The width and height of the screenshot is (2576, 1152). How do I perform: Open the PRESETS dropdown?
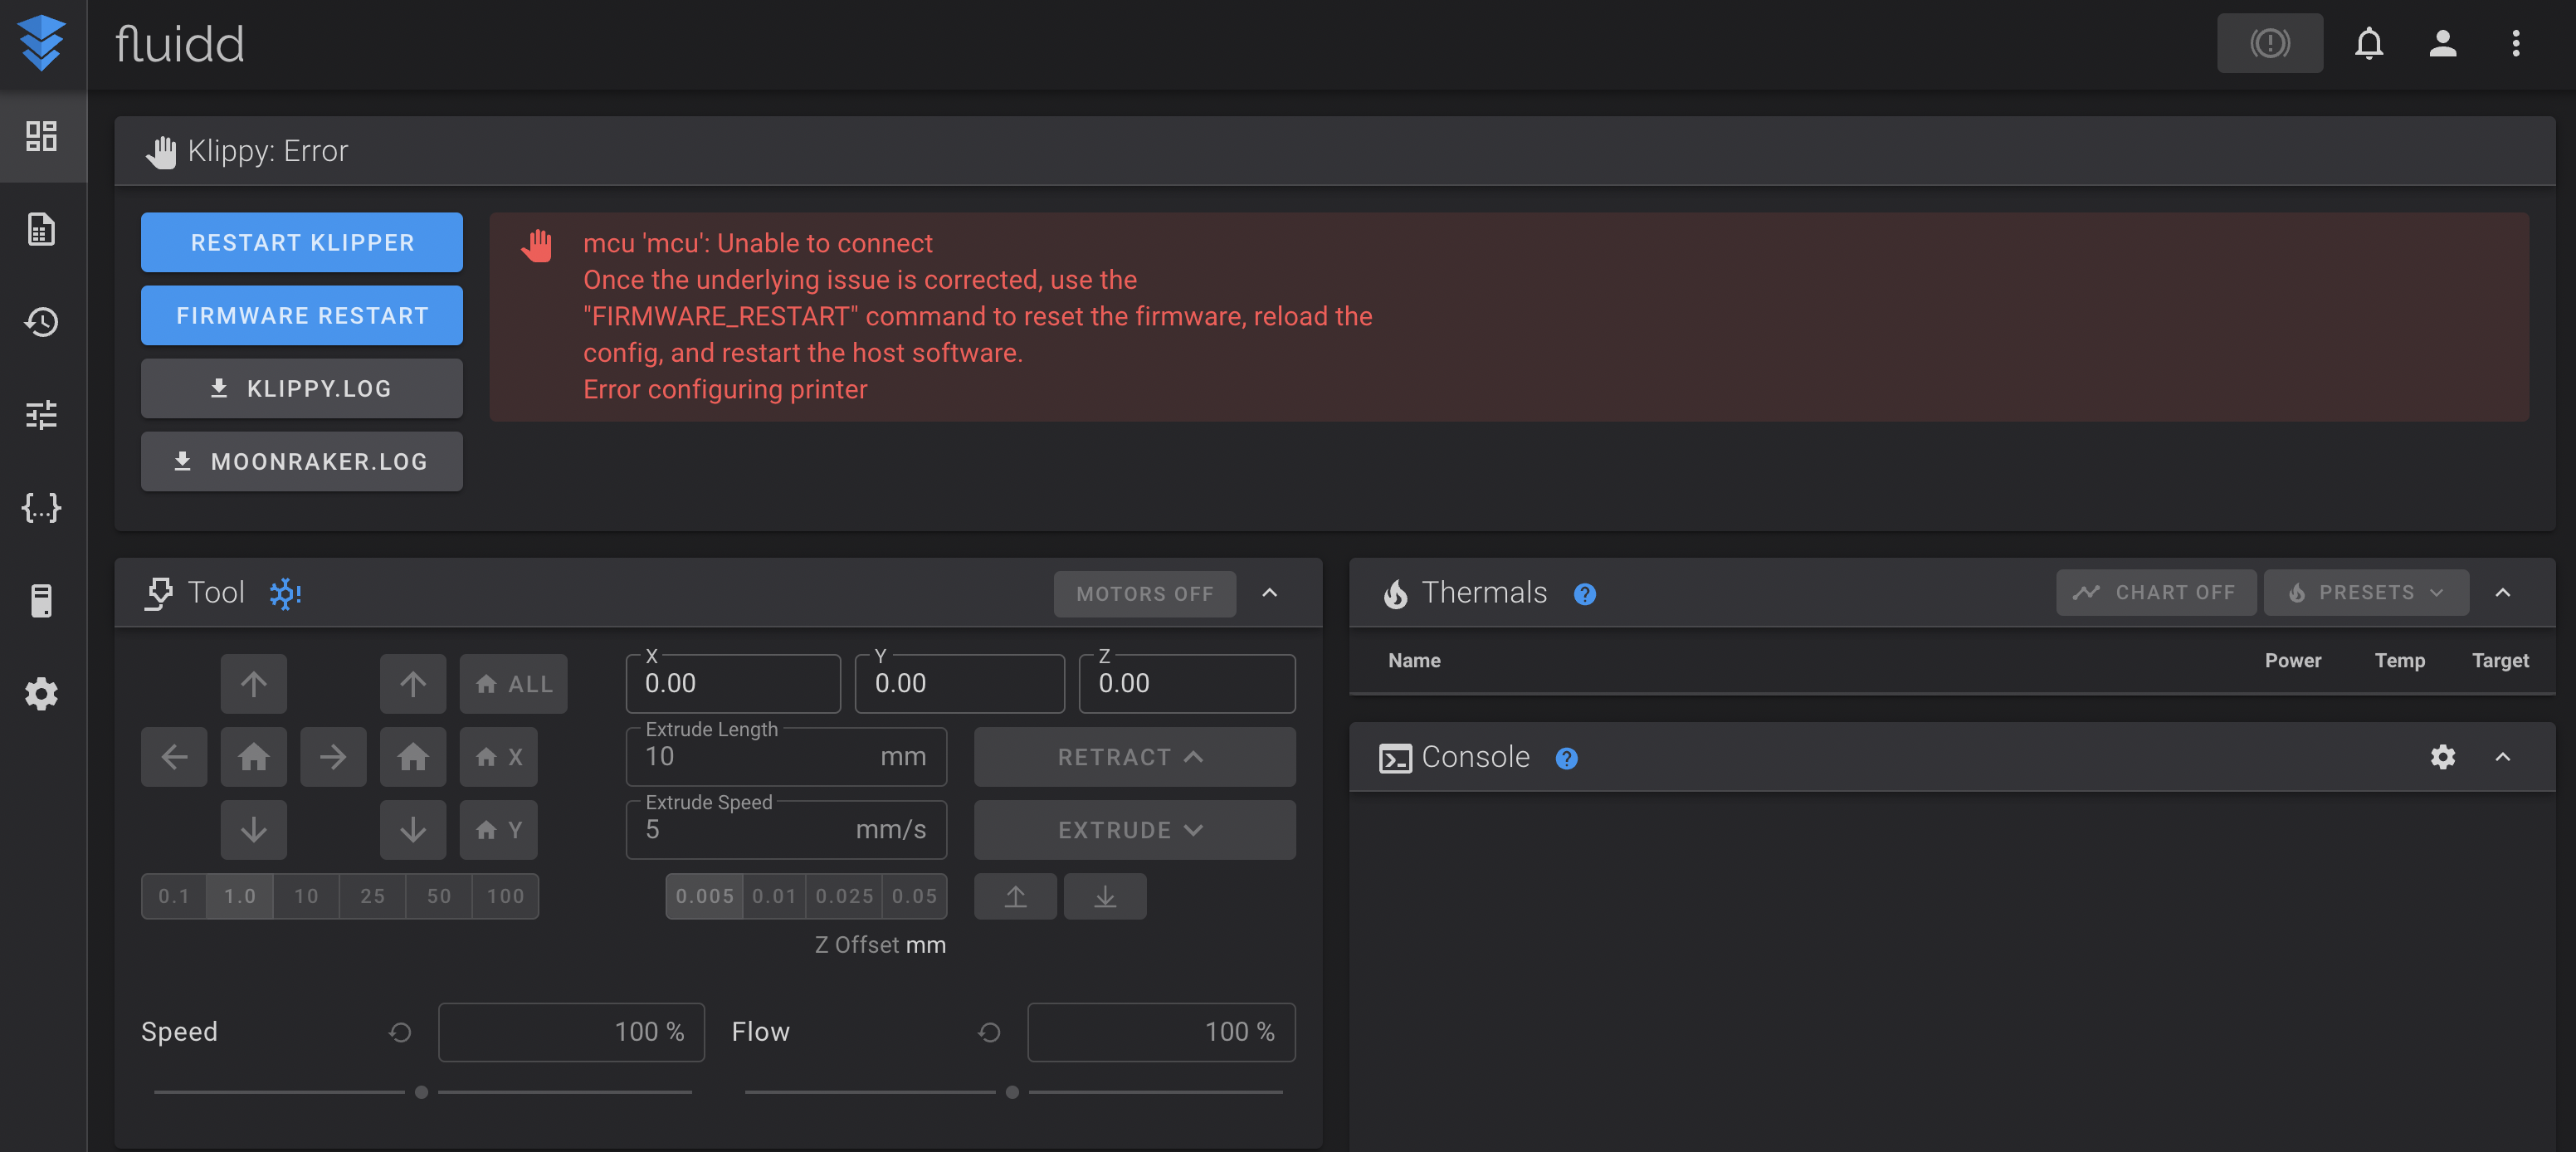click(x=2366, y=593)
